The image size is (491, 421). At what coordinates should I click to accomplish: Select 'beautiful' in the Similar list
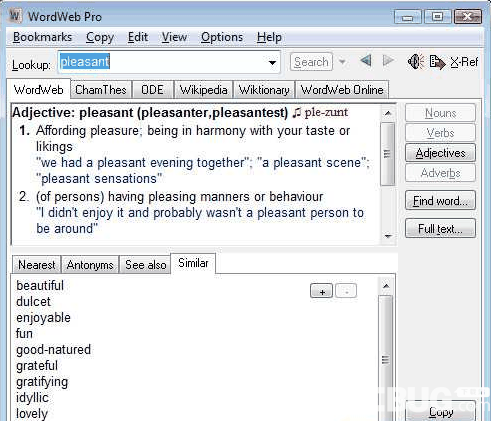click(40, 286)
